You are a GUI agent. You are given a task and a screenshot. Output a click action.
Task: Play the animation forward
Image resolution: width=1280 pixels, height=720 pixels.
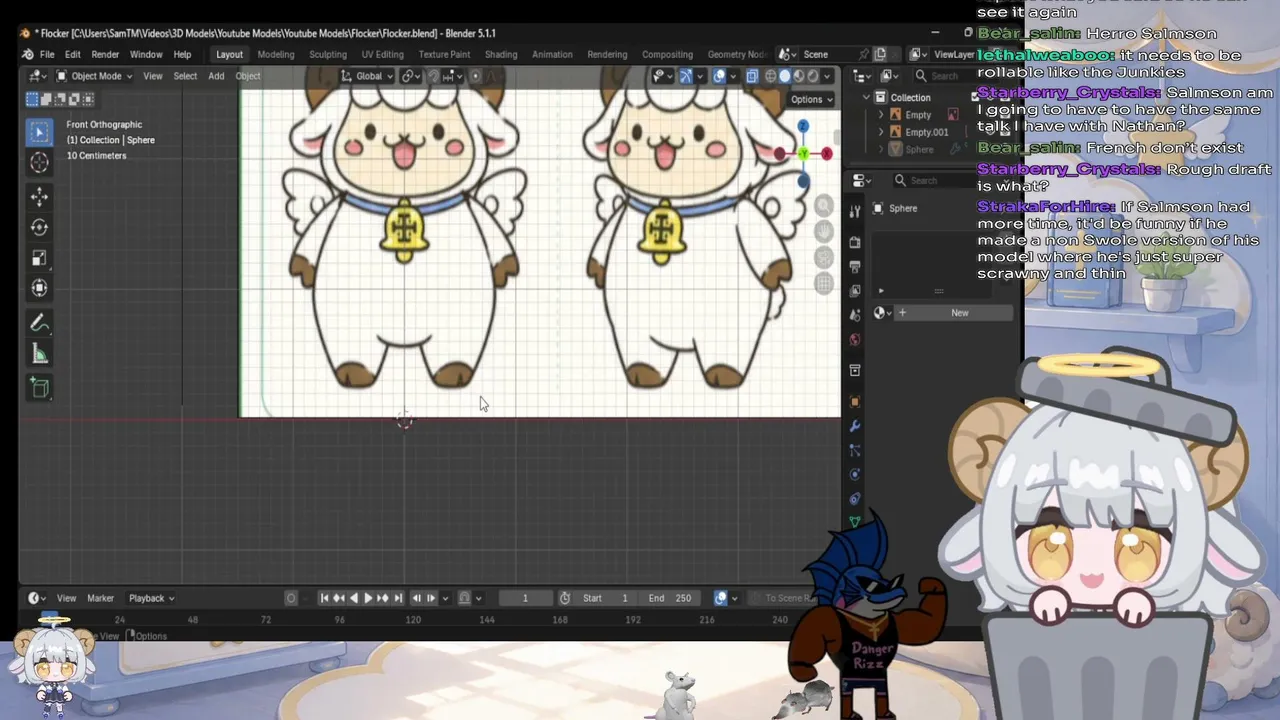[368, 598]
